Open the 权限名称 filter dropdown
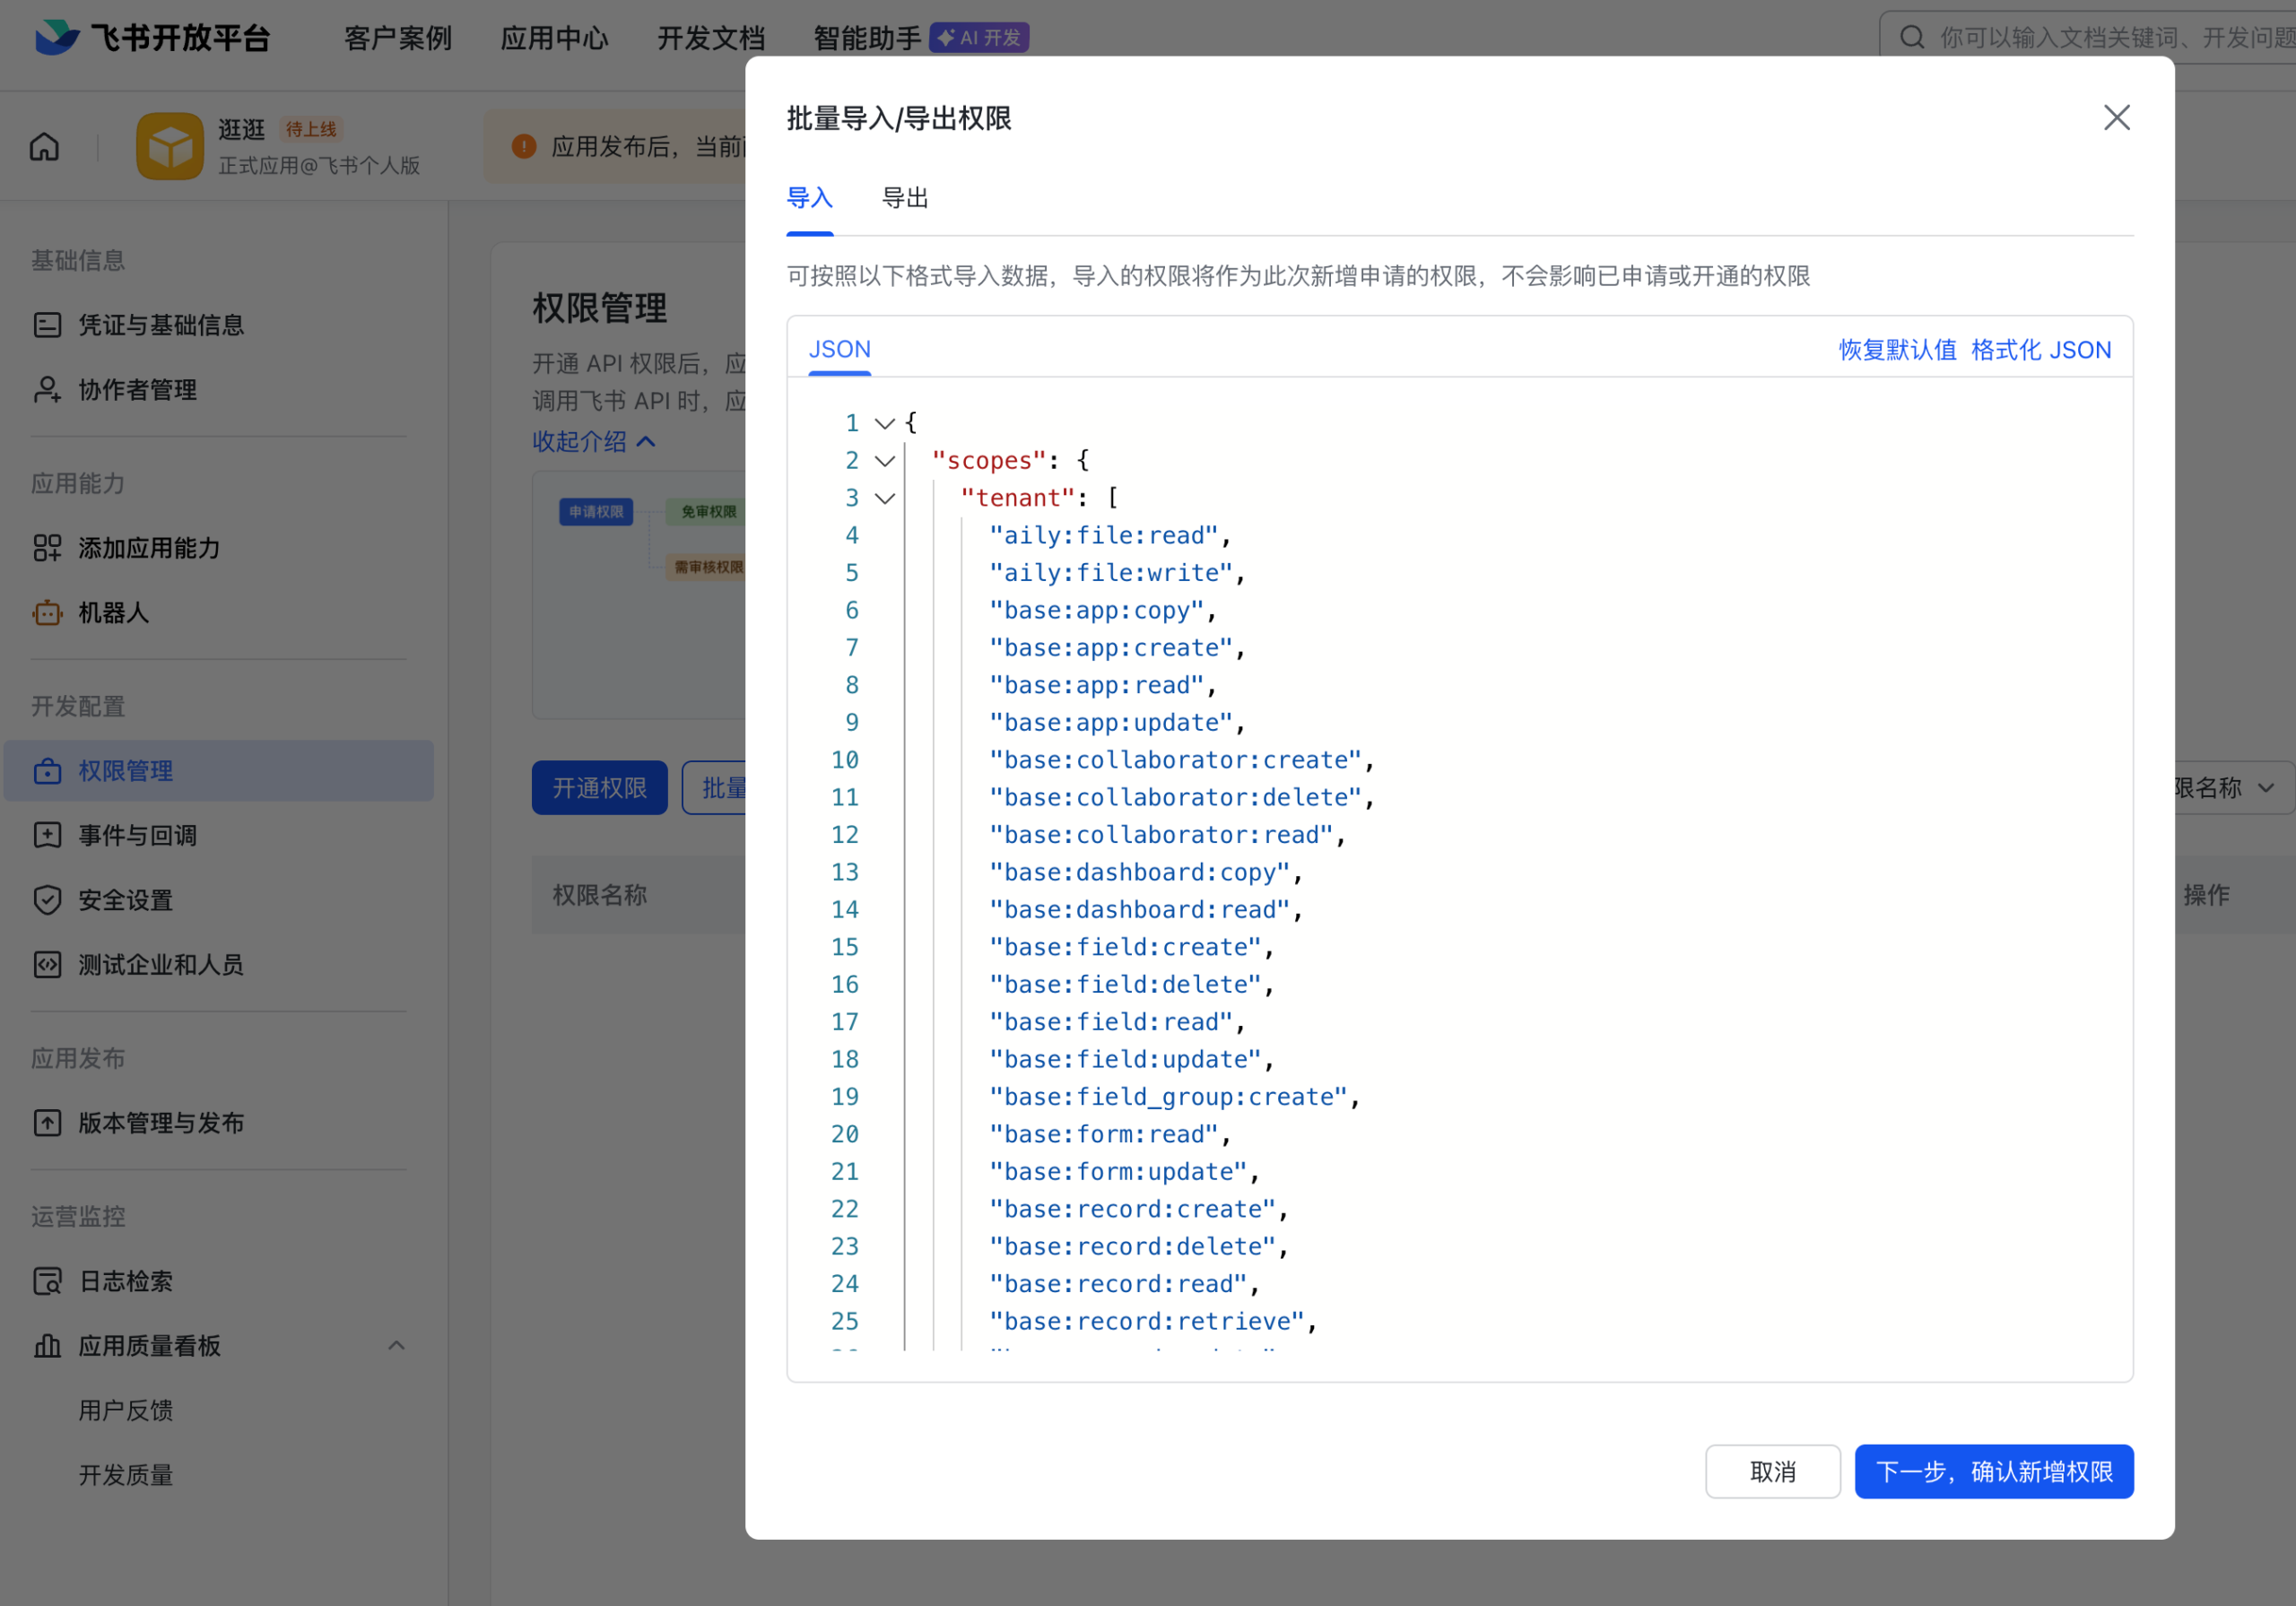Image resolution: width=2296 pixels, height=1606 pixels. 2230,788
